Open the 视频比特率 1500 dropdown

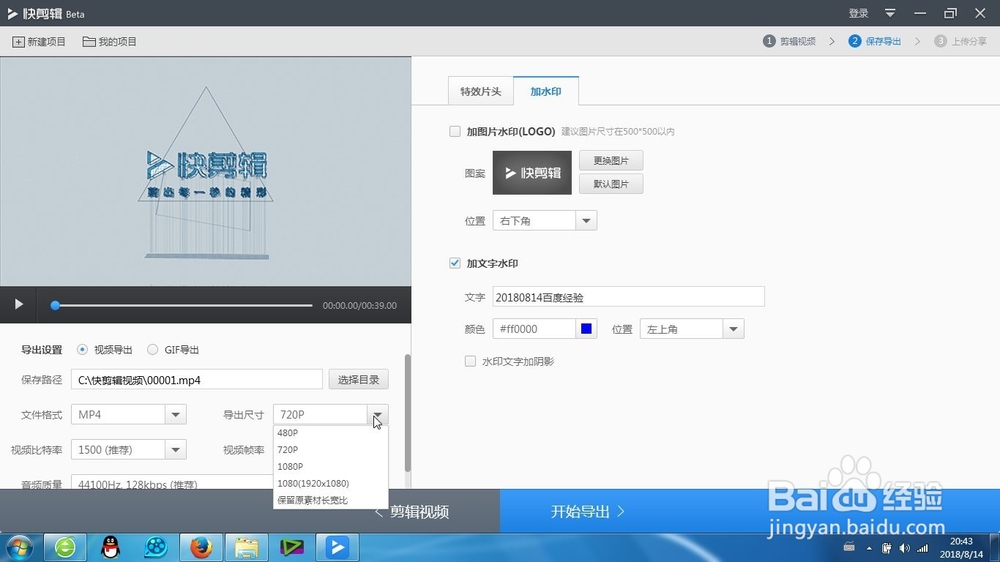129,450
